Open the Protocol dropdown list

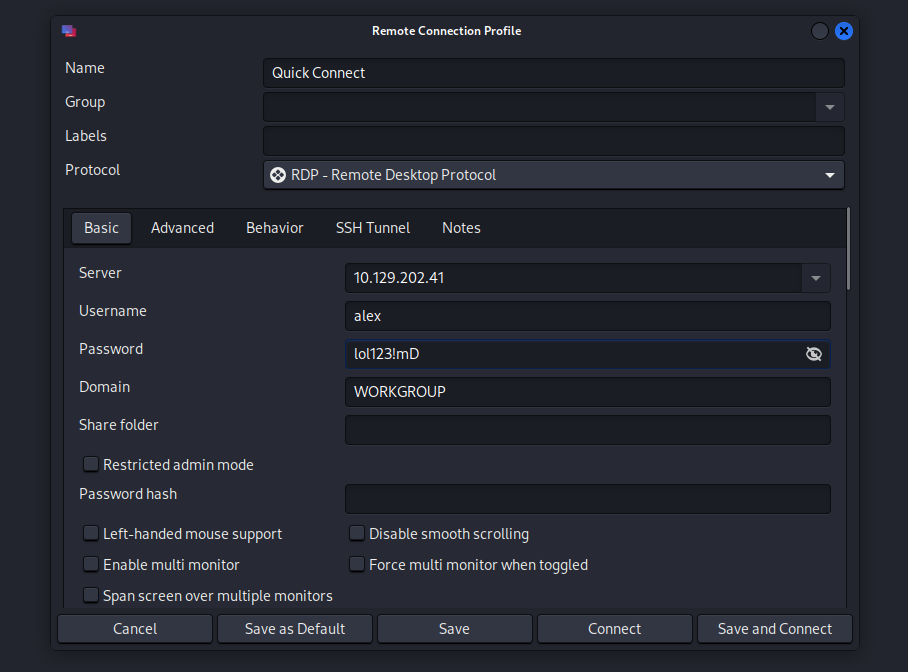(x=829, y=175)
